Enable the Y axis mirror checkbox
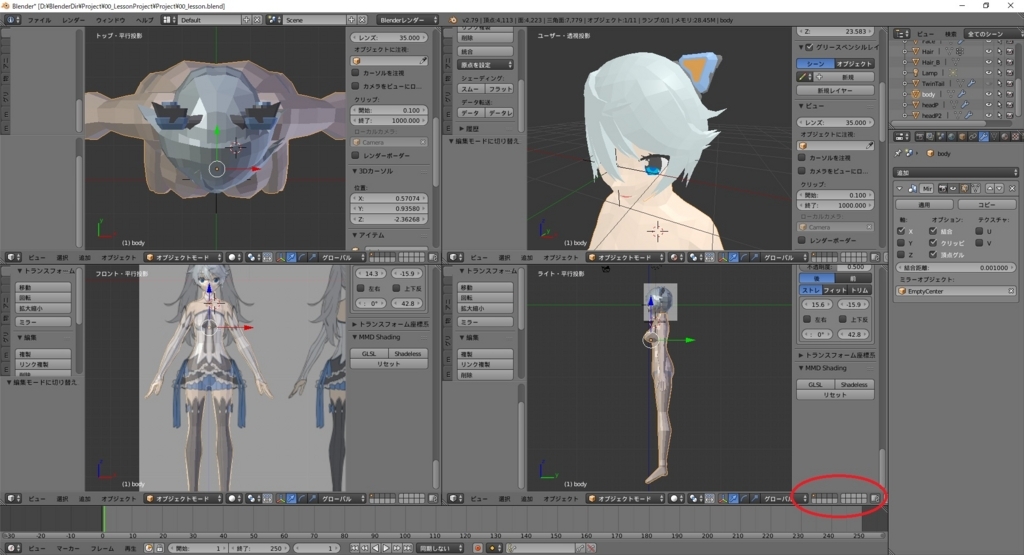The height and width of the screenshot is (555, 1024). (901, 243)
